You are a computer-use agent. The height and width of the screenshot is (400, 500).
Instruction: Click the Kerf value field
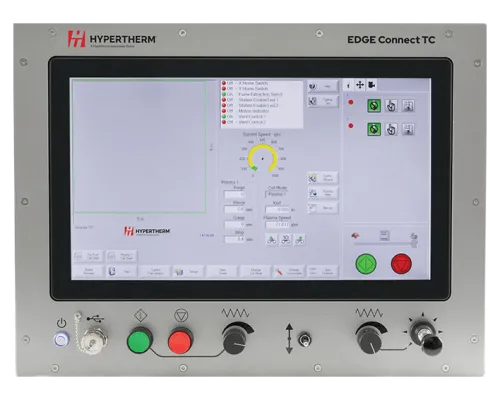(x=277, y=209)
